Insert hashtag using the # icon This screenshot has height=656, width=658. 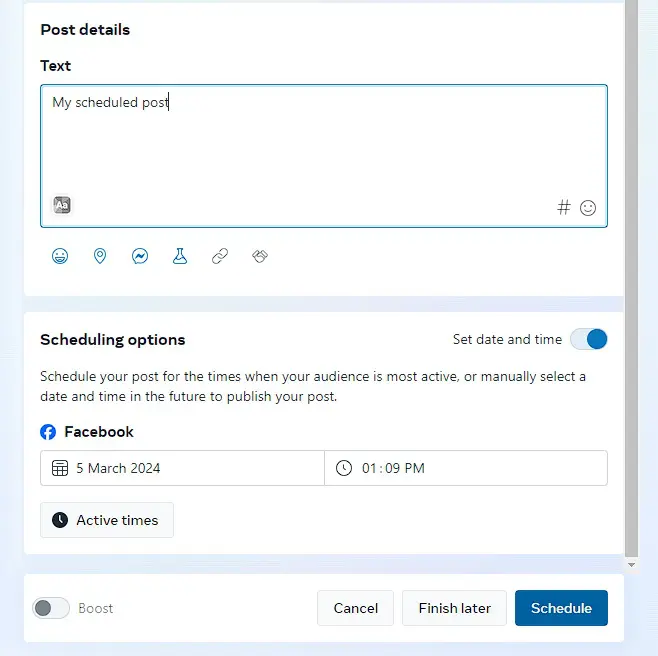564,207
